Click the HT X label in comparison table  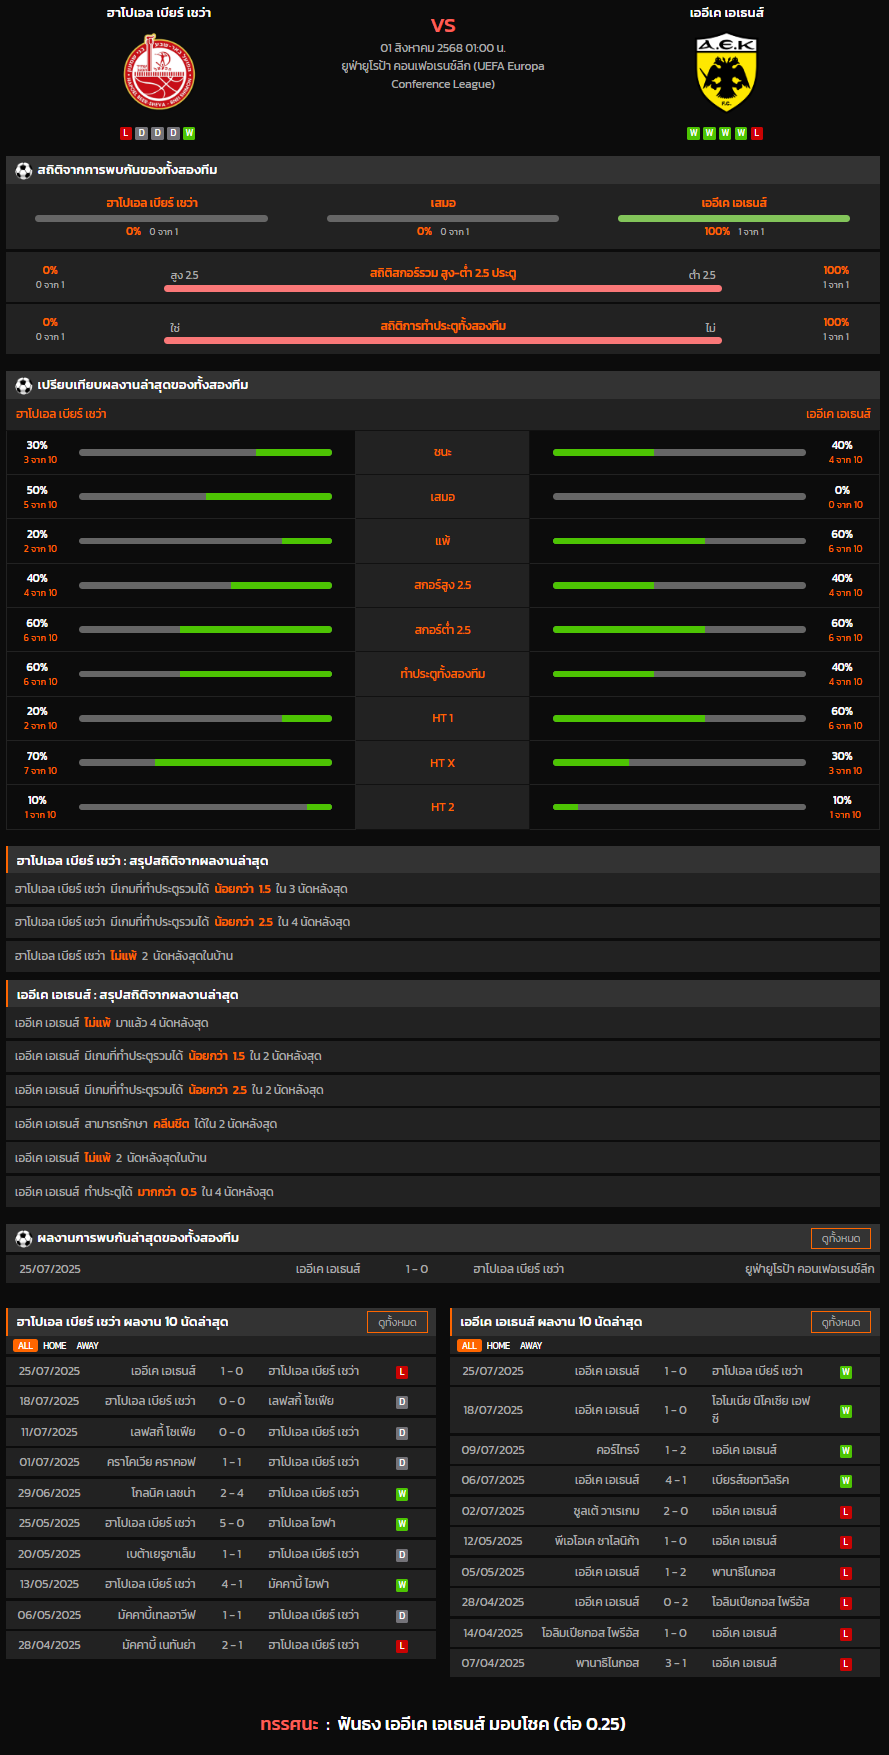click(x=443, y=763)
